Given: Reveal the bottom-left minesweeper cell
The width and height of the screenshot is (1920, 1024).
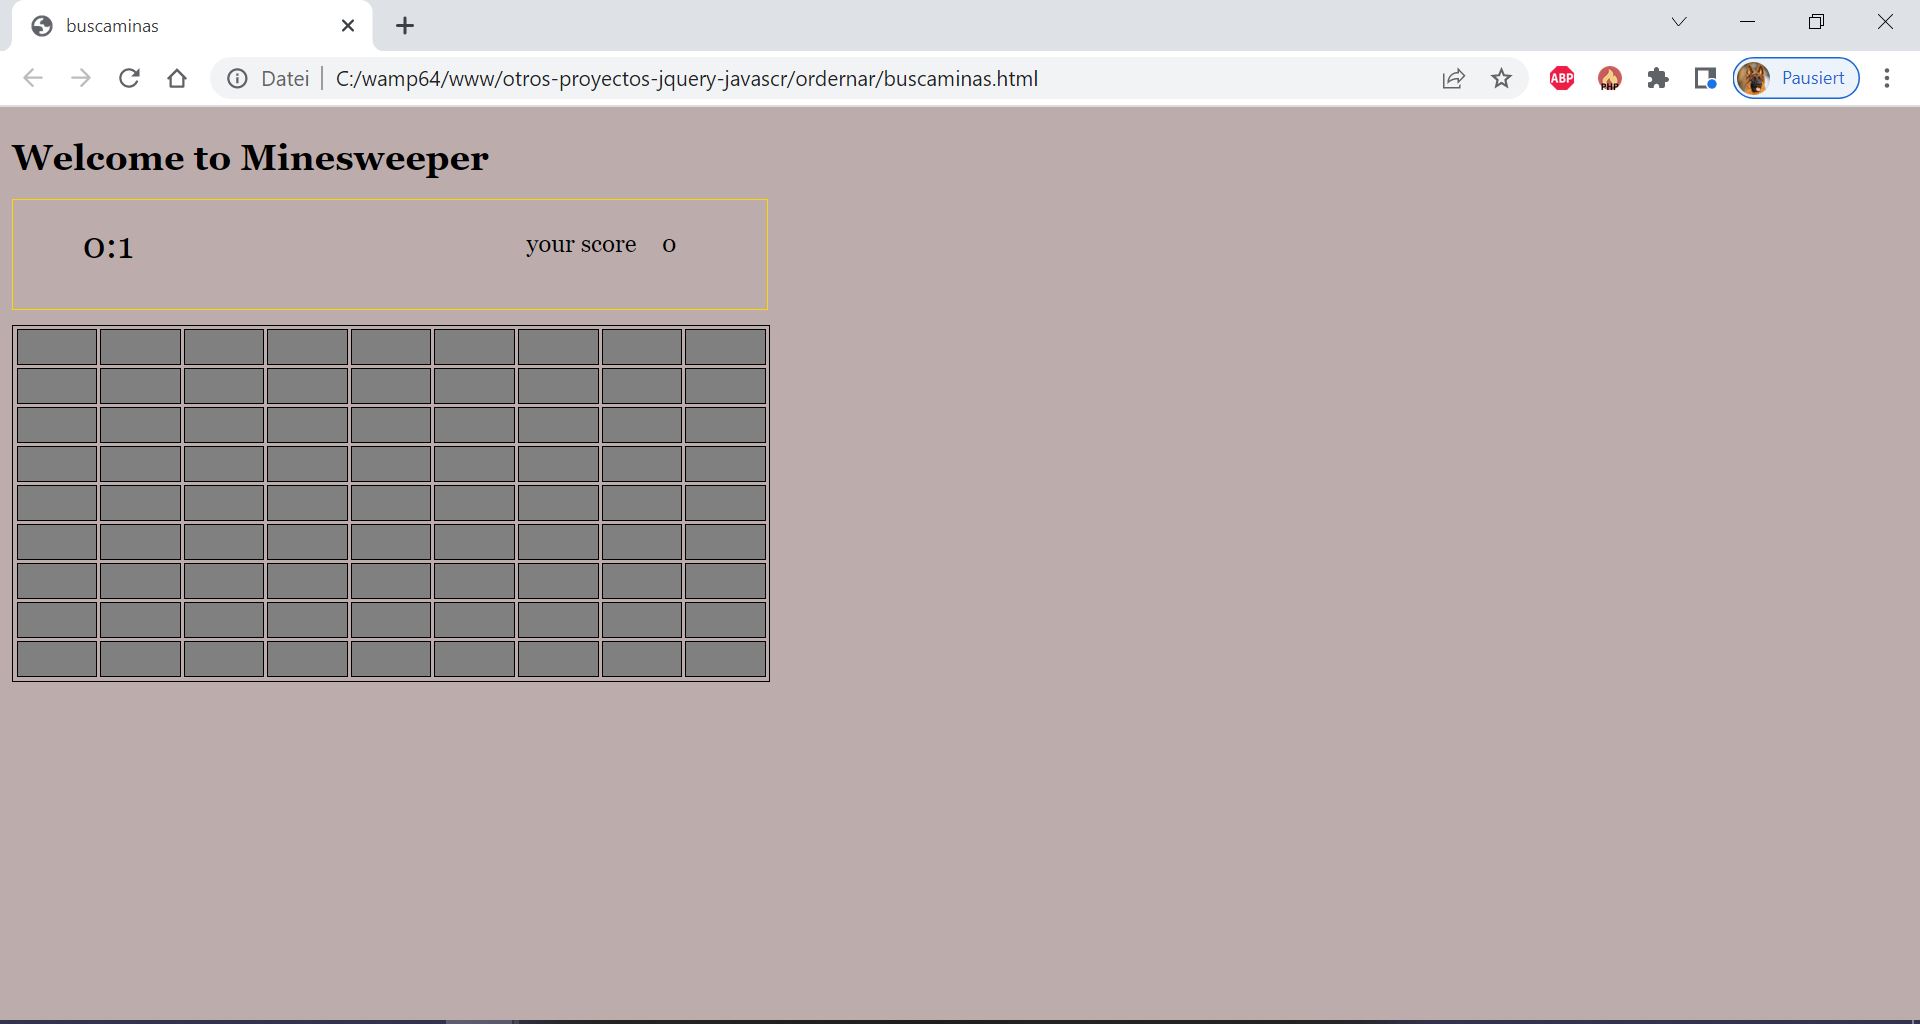Looking at the screenshot, I should tap(57, 659).
